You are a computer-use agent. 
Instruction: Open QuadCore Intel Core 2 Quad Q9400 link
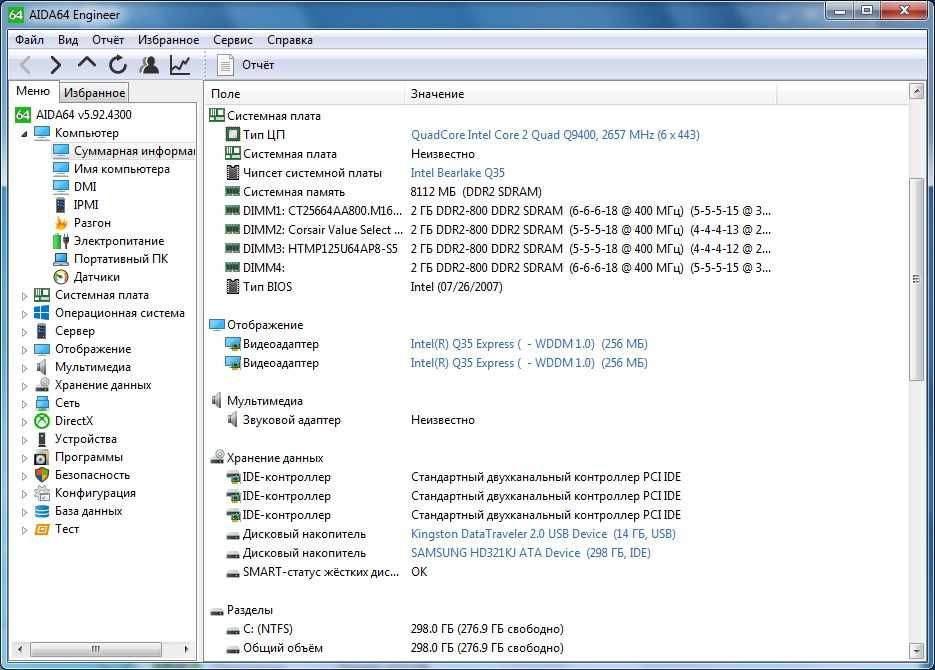pos(555,135)
